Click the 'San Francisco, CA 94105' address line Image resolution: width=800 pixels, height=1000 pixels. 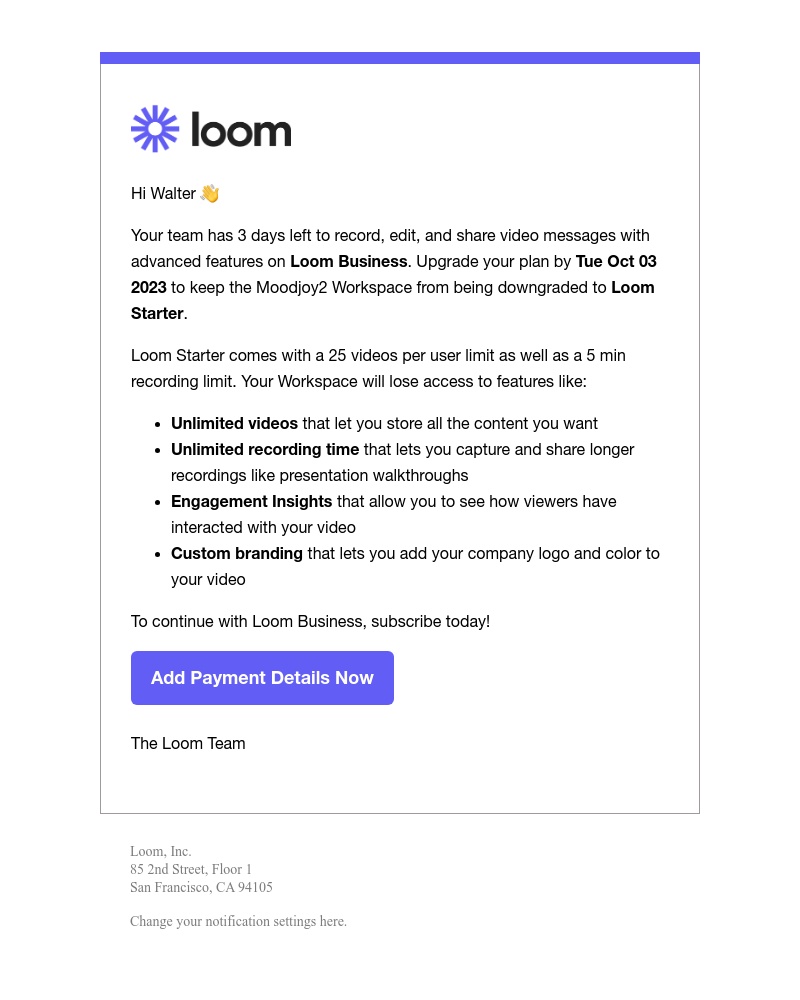201,887
